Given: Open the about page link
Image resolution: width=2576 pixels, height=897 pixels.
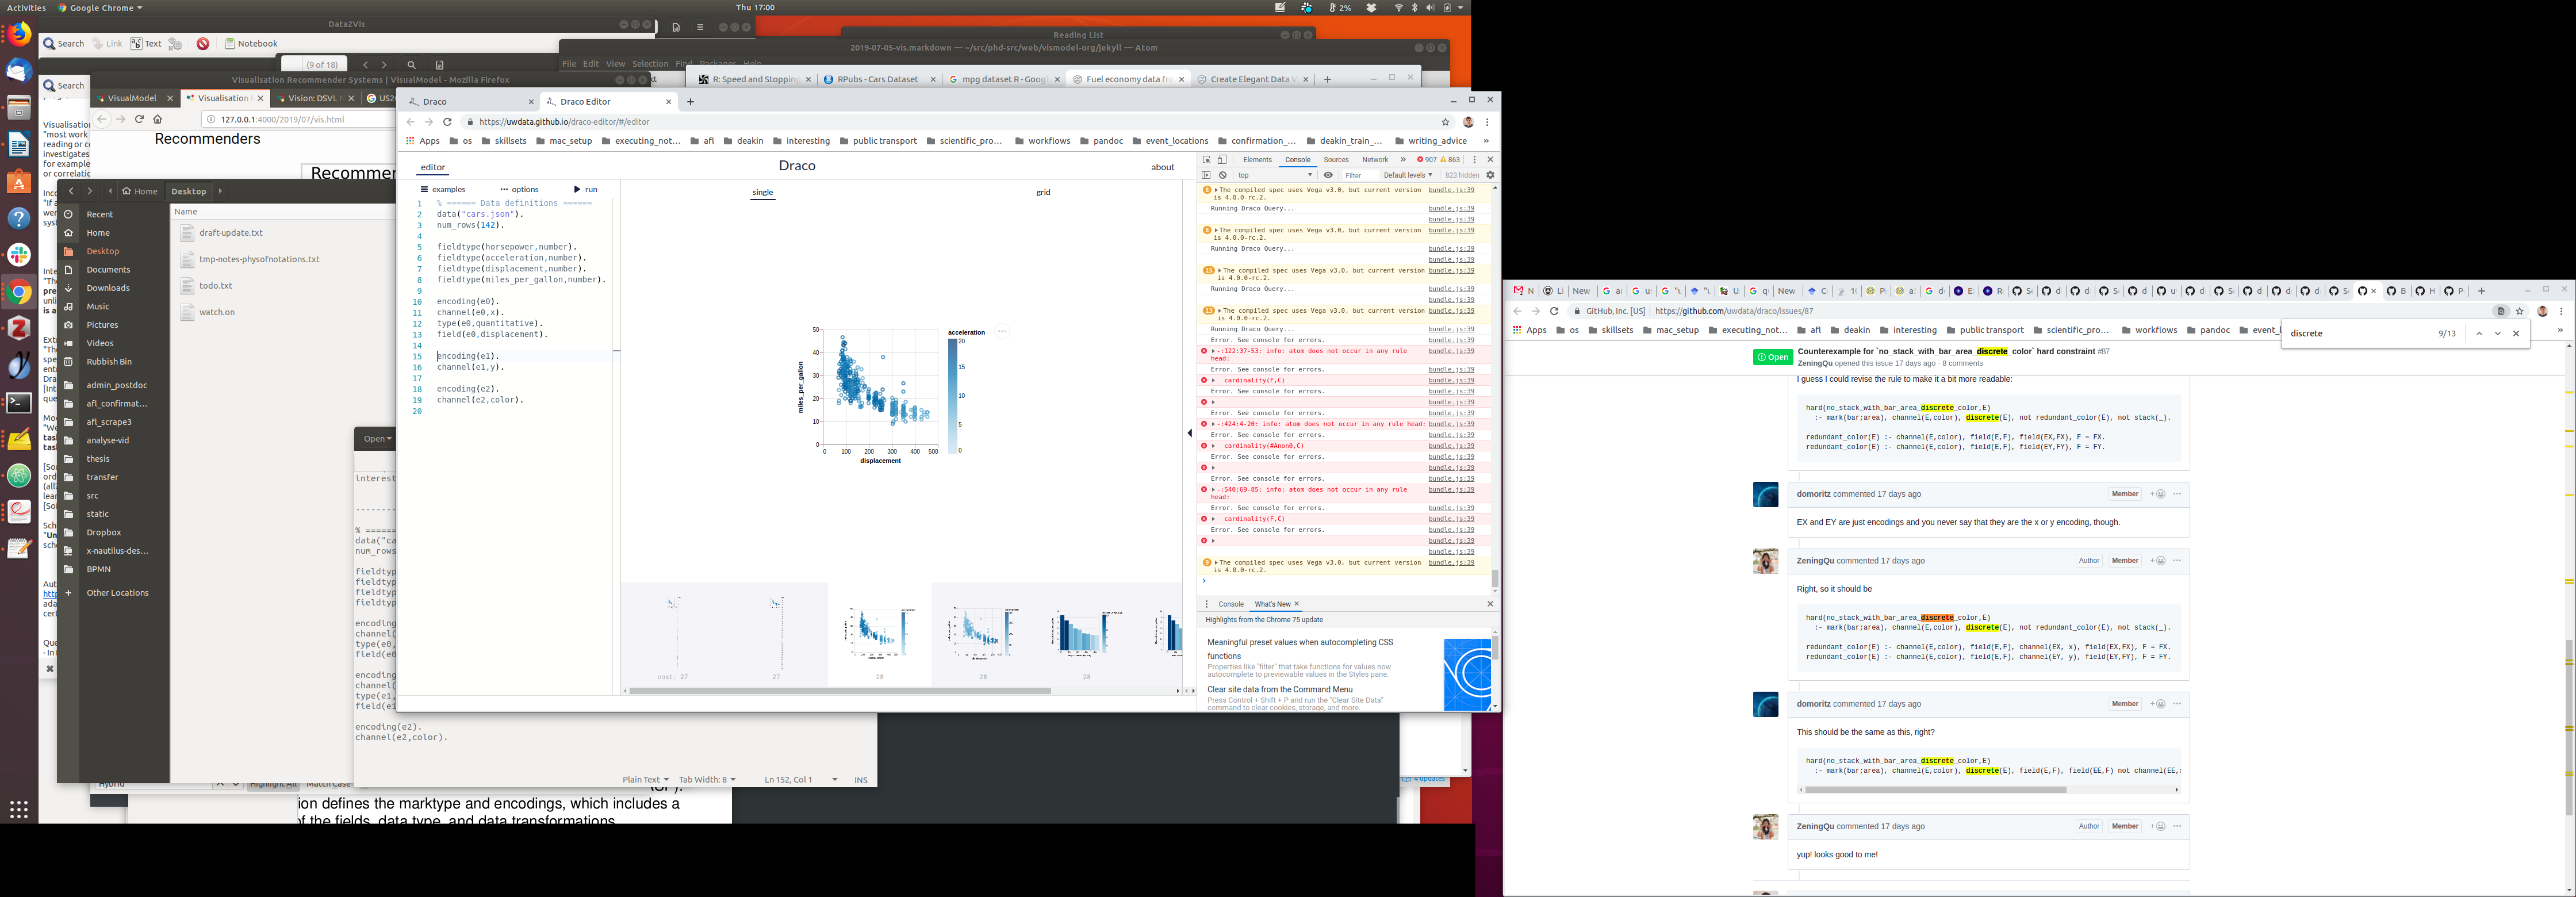Looking at the screenshot, I should [1162, 167].
